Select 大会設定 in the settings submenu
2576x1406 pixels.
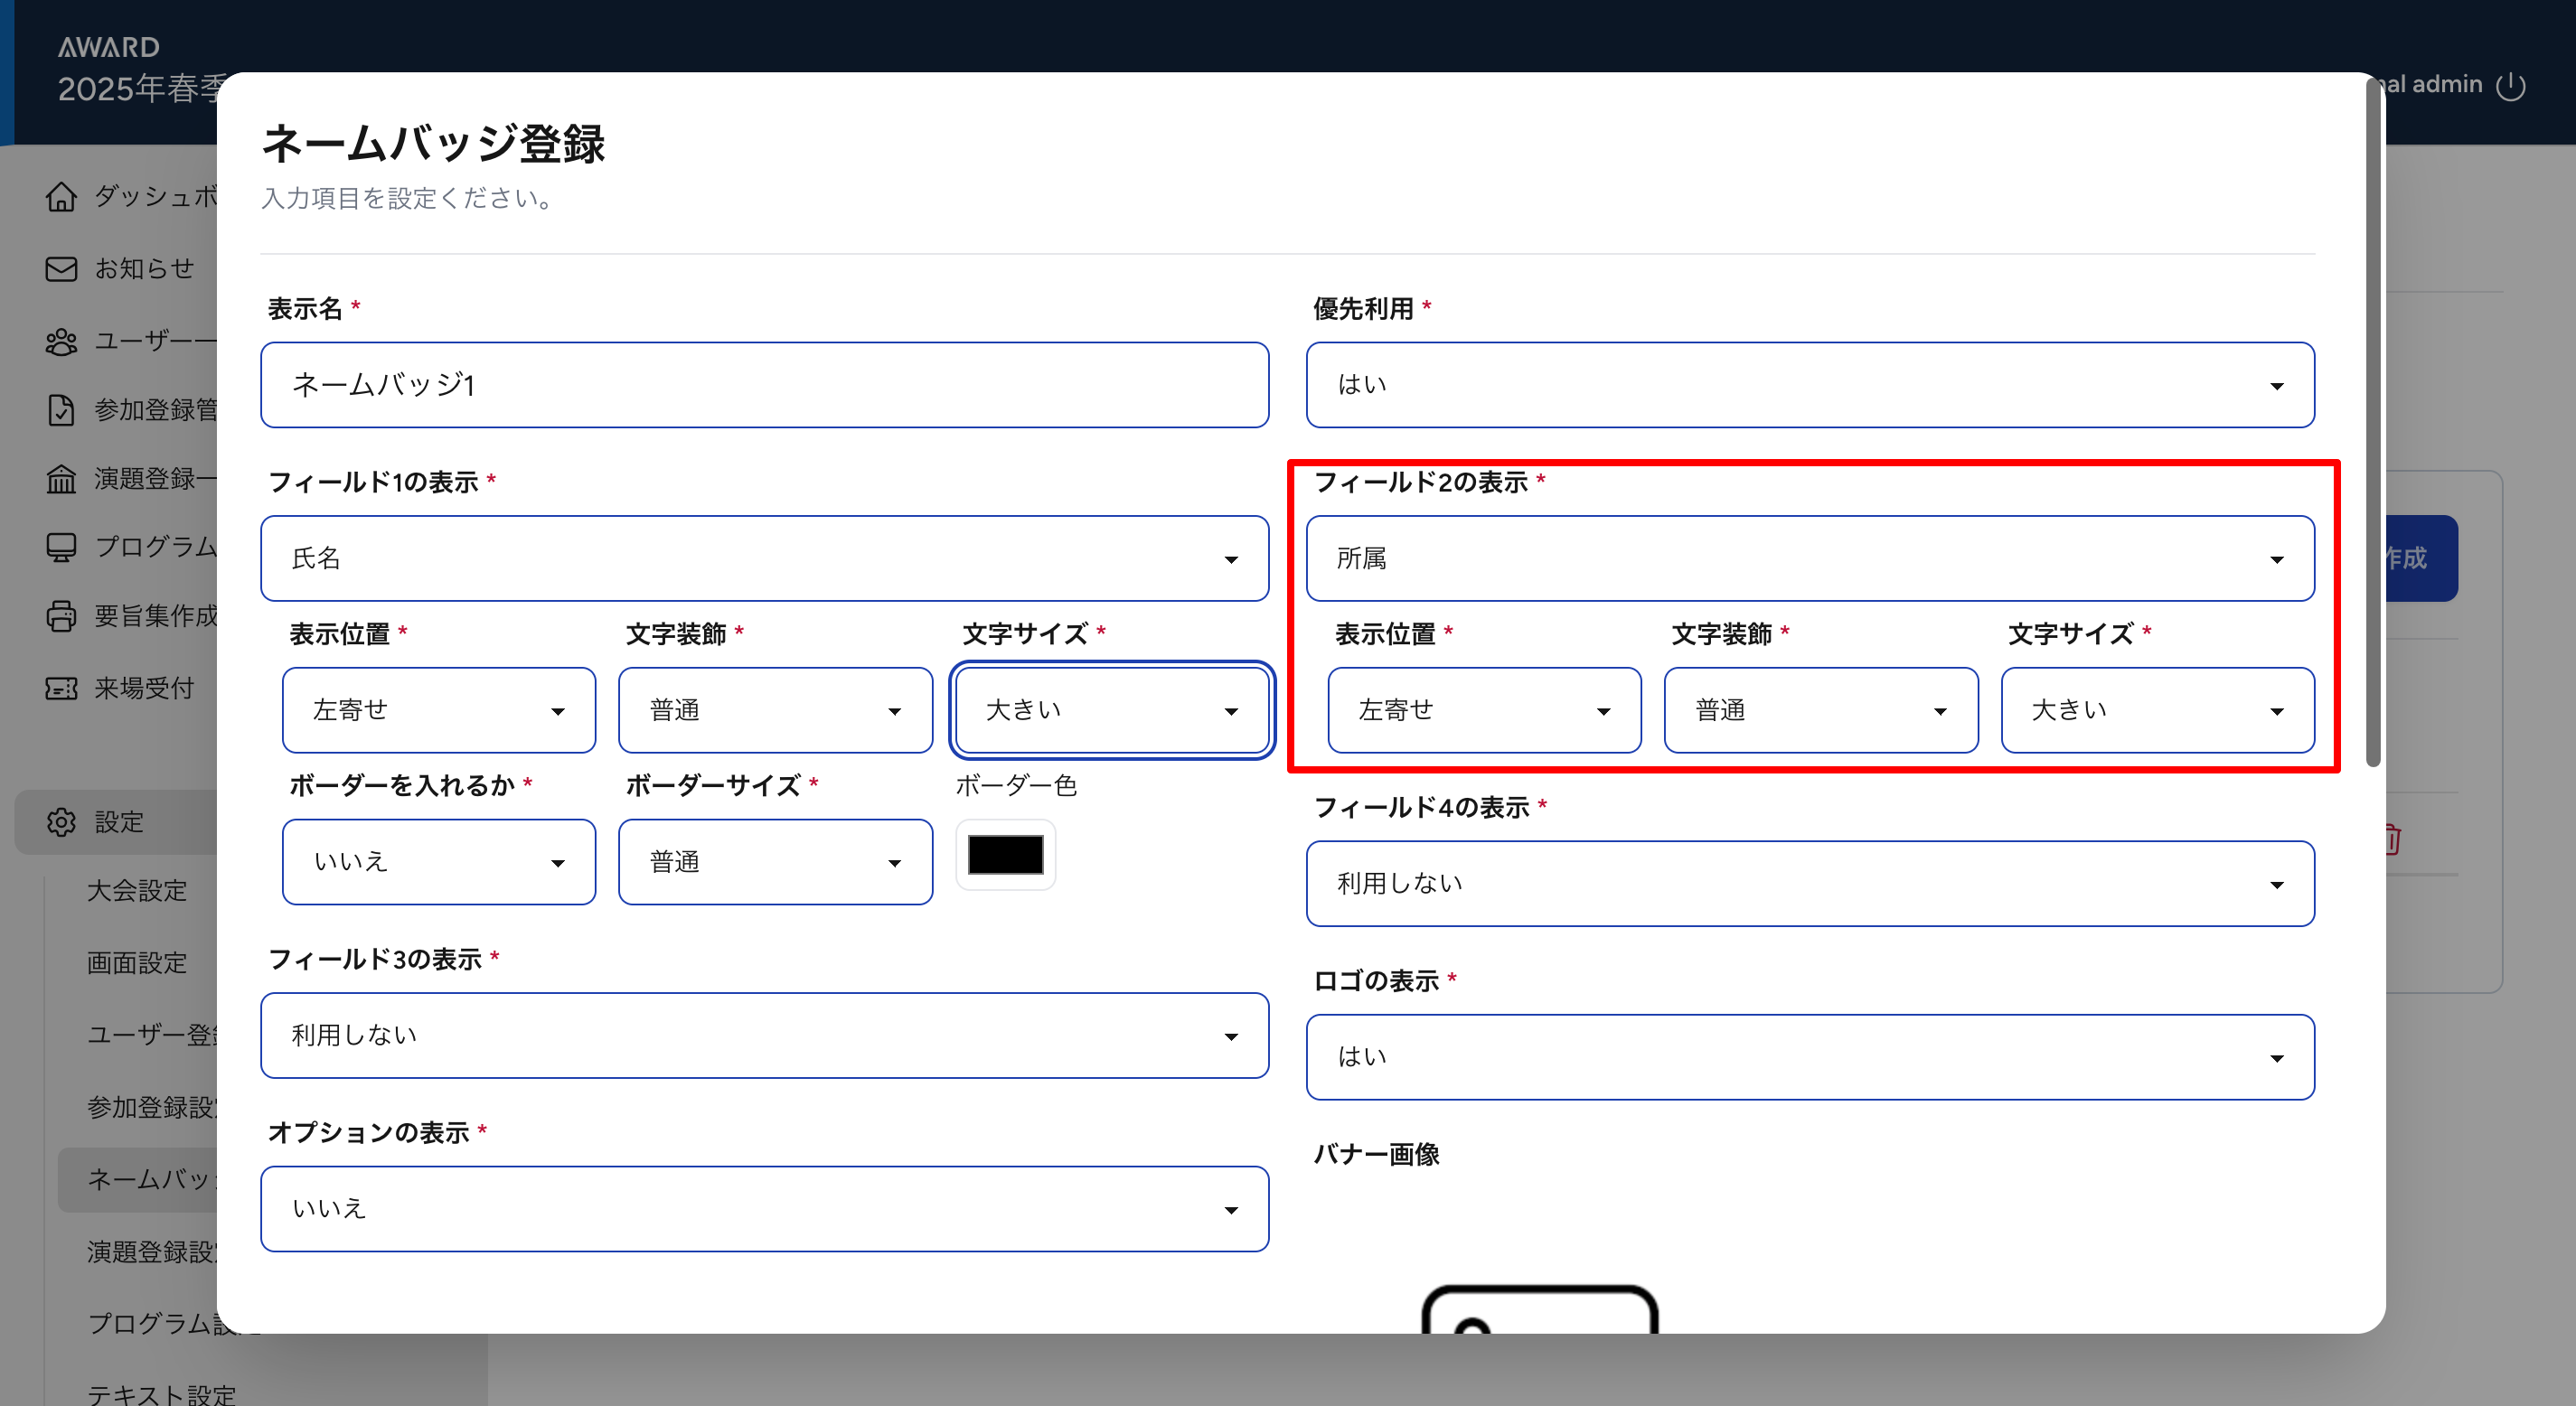137,890
